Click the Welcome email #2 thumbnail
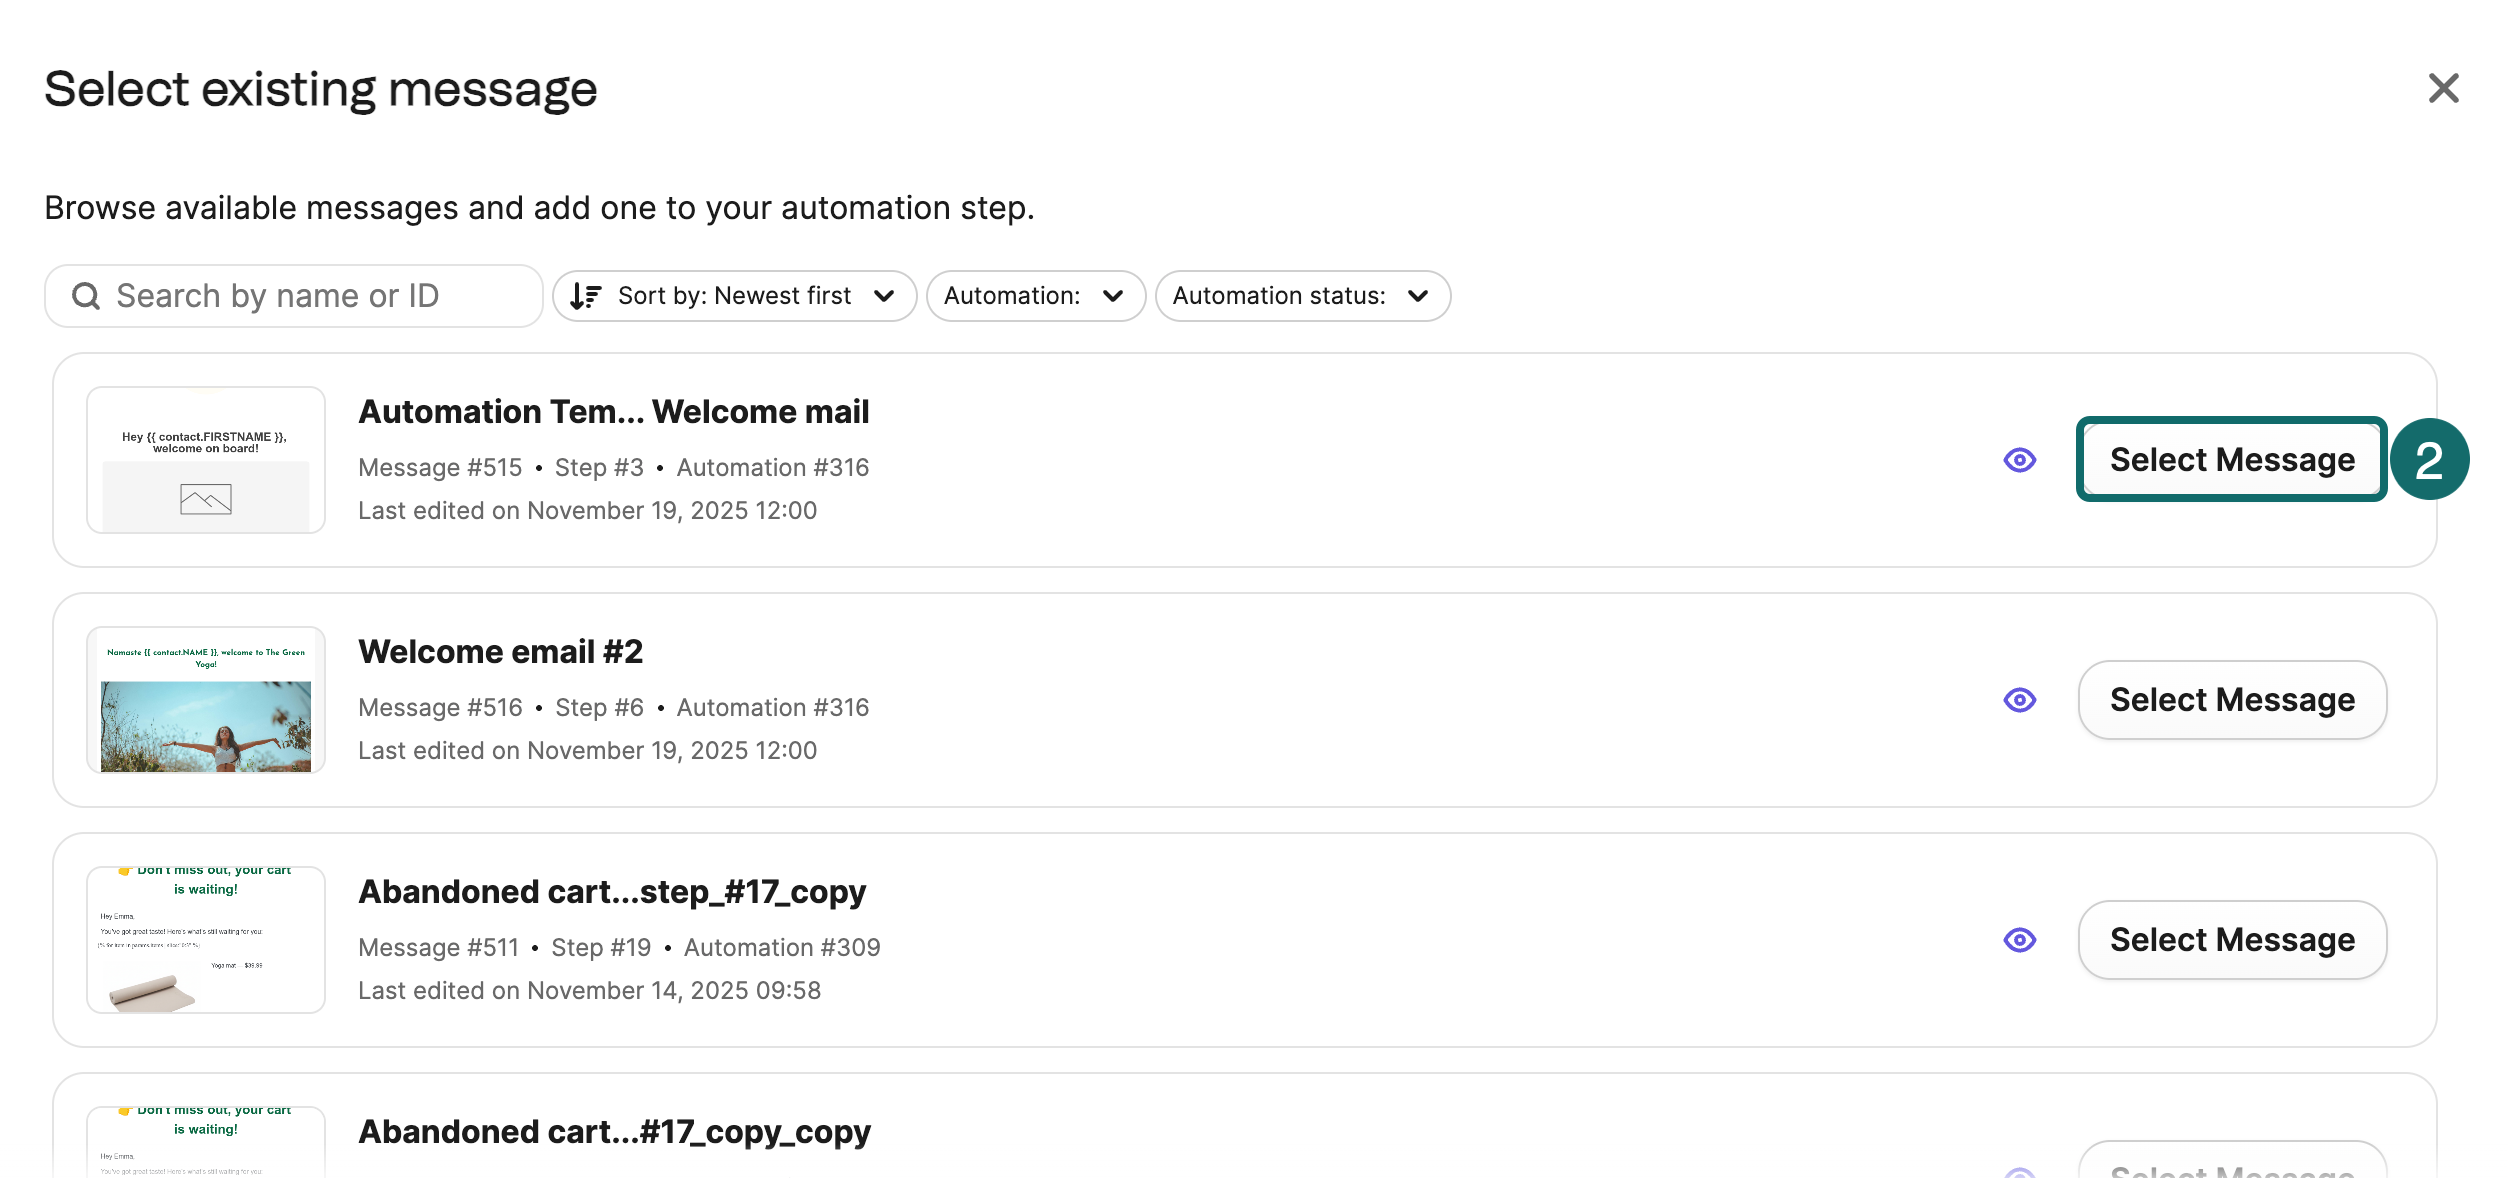The height and width of the screenshot is (1178, 2508). tap(205, 700)
